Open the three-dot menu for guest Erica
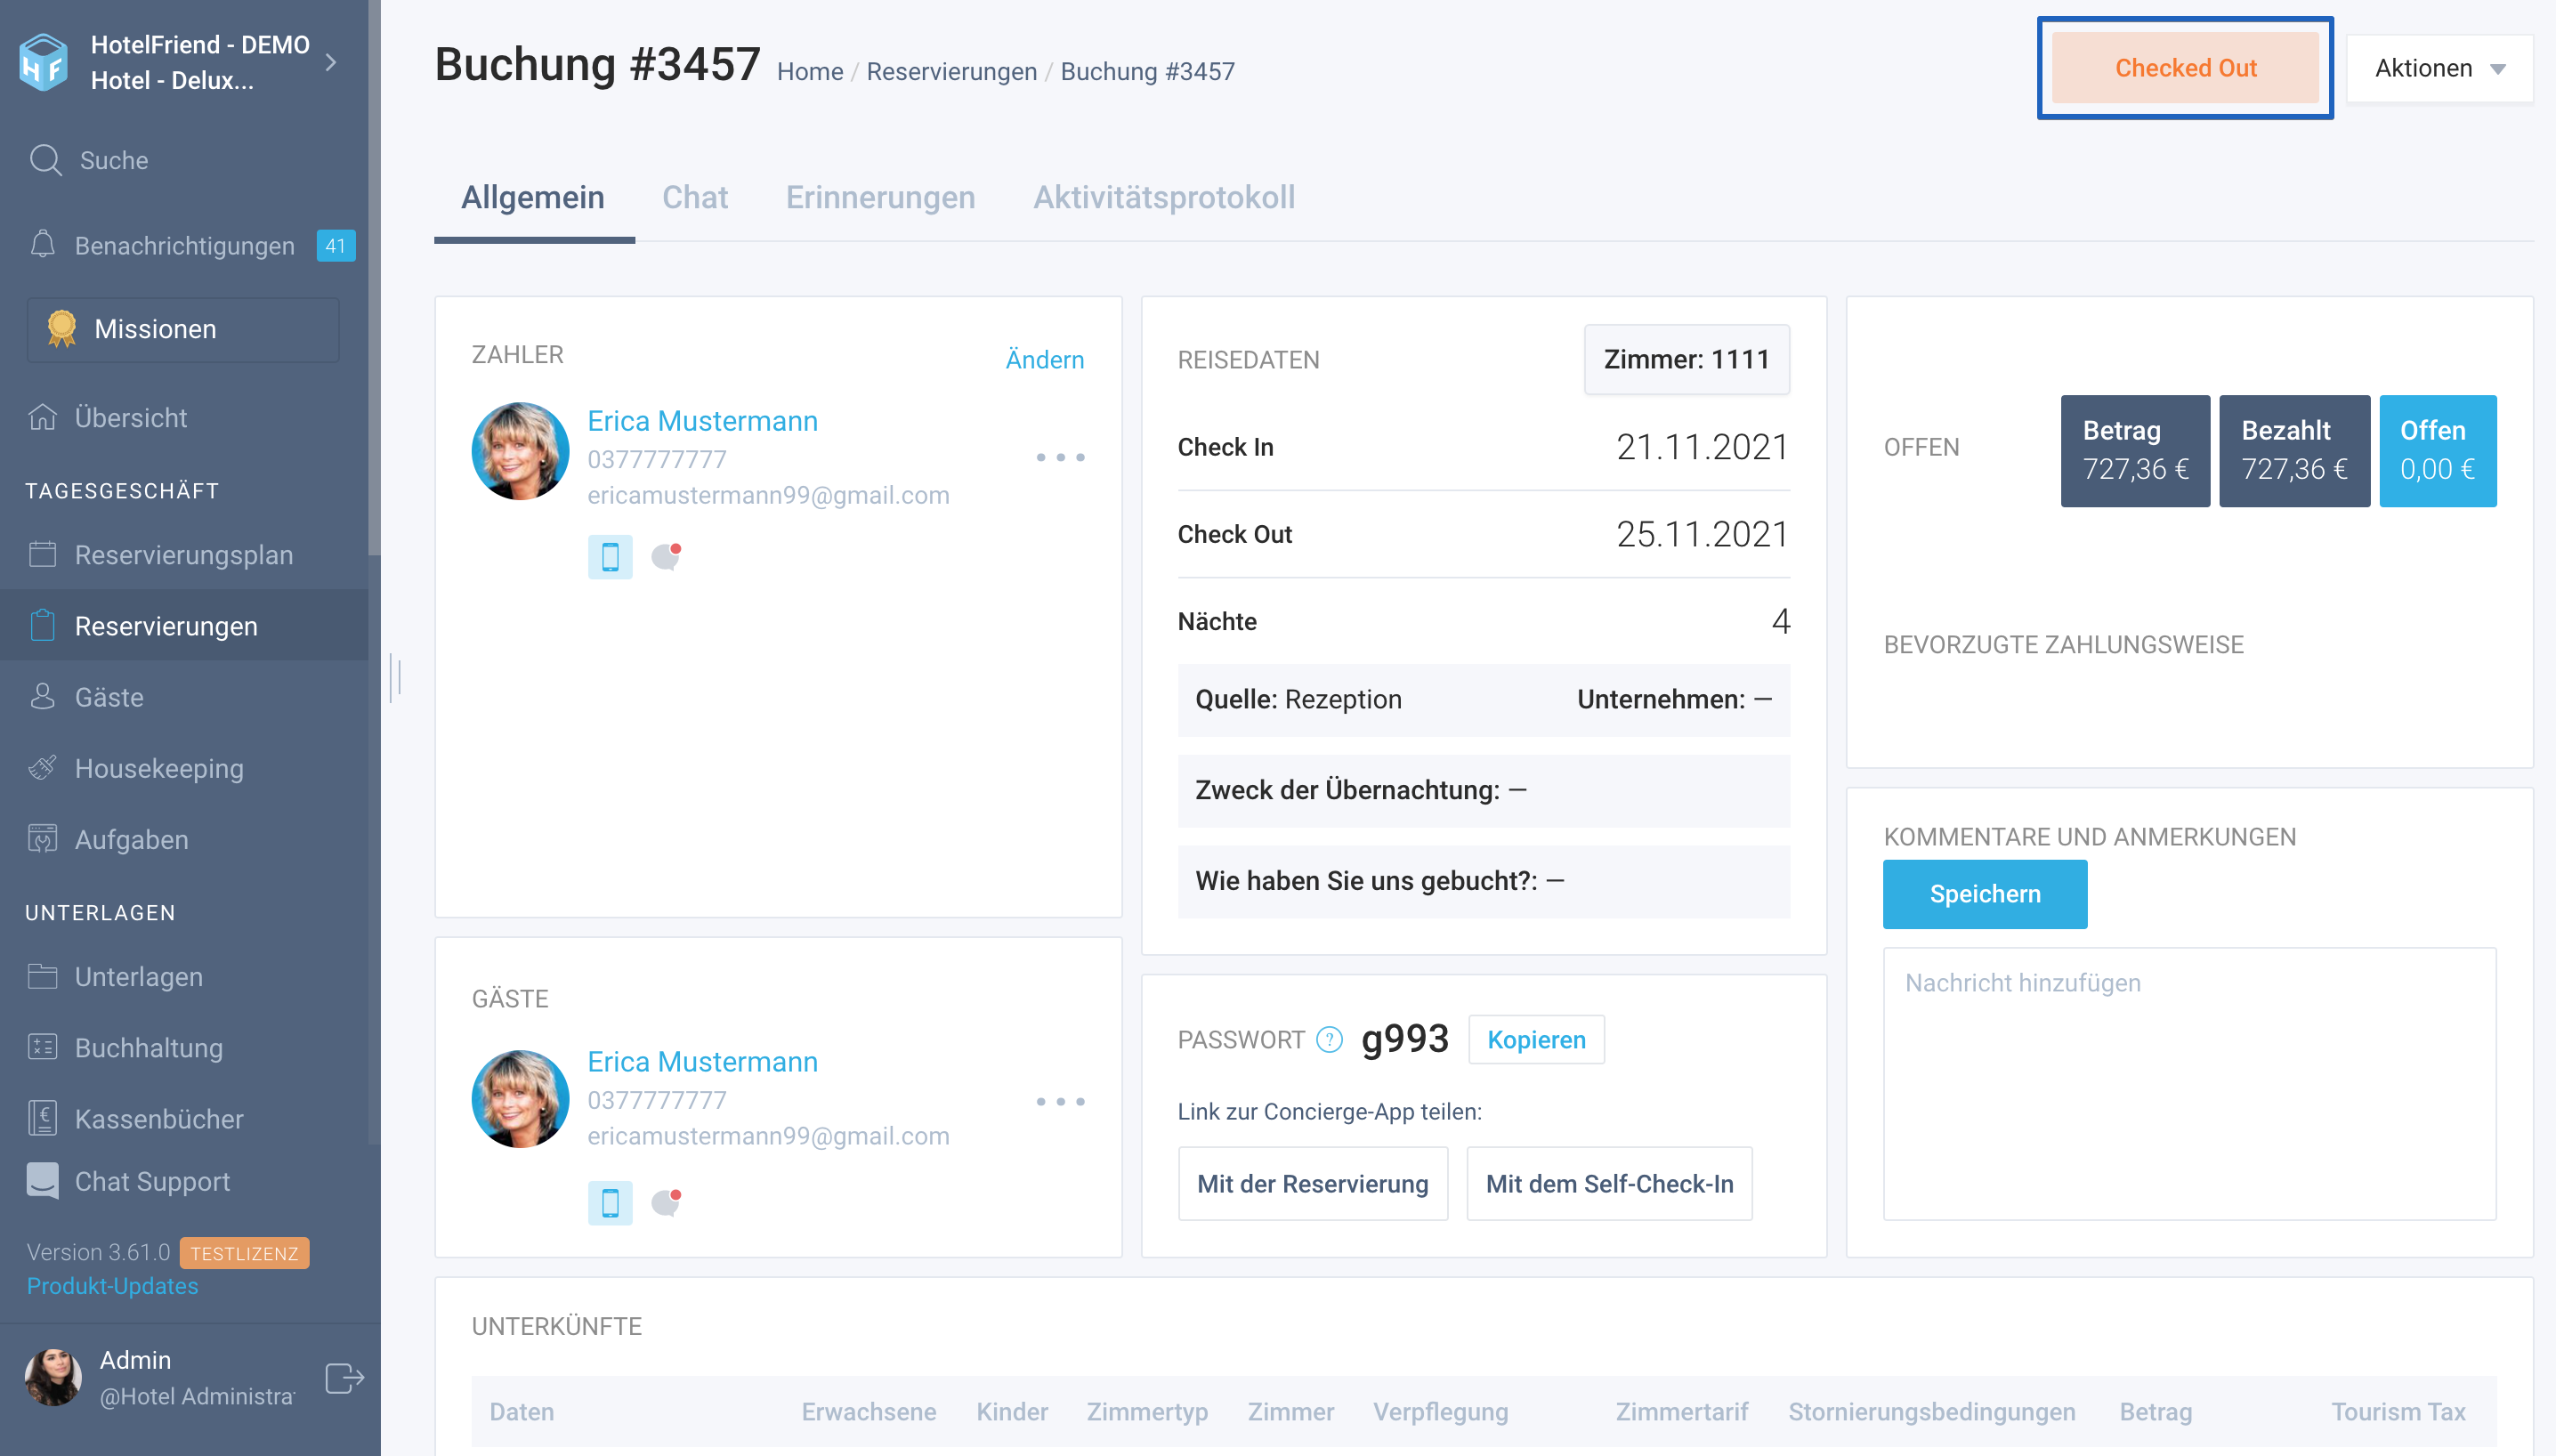Image resolution: width=2556 pixels, height=1456 pixels. [x=1060, y=1101]
